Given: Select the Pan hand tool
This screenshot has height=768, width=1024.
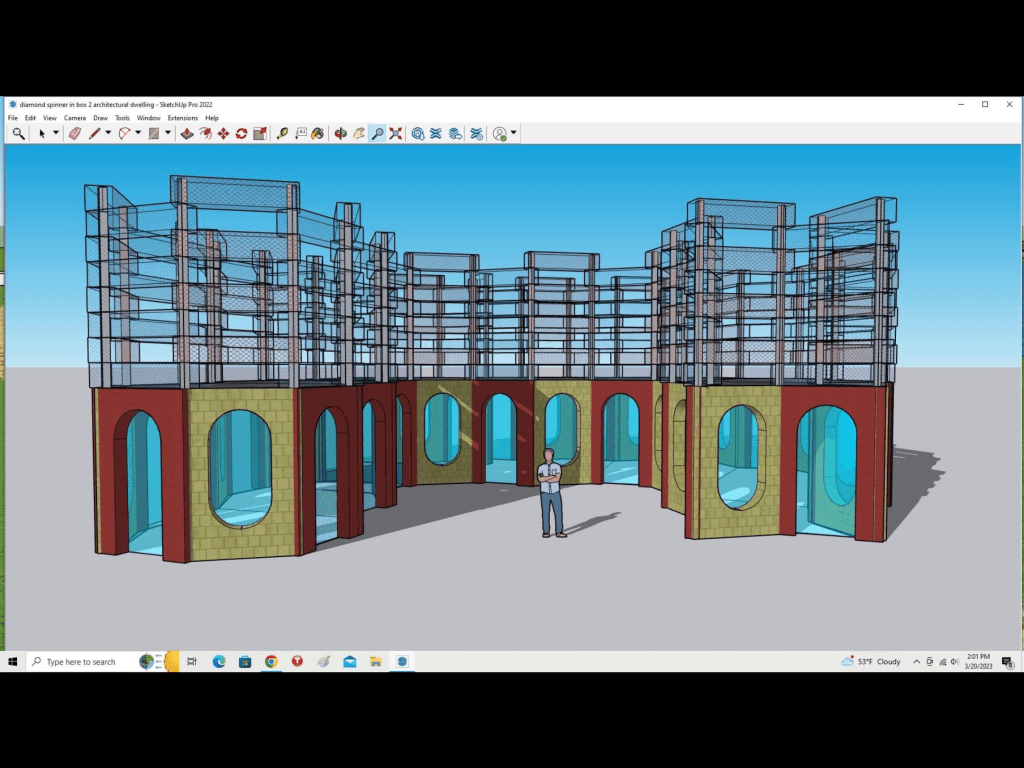Looking at the screenshot, I should click(359, 133).
